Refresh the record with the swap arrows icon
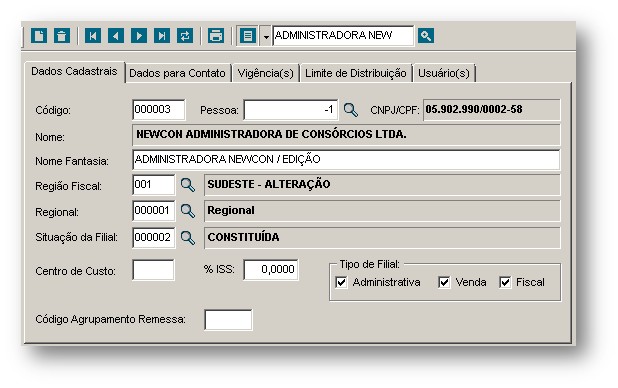This screenshot has height=388, width=618. (185, 36)
